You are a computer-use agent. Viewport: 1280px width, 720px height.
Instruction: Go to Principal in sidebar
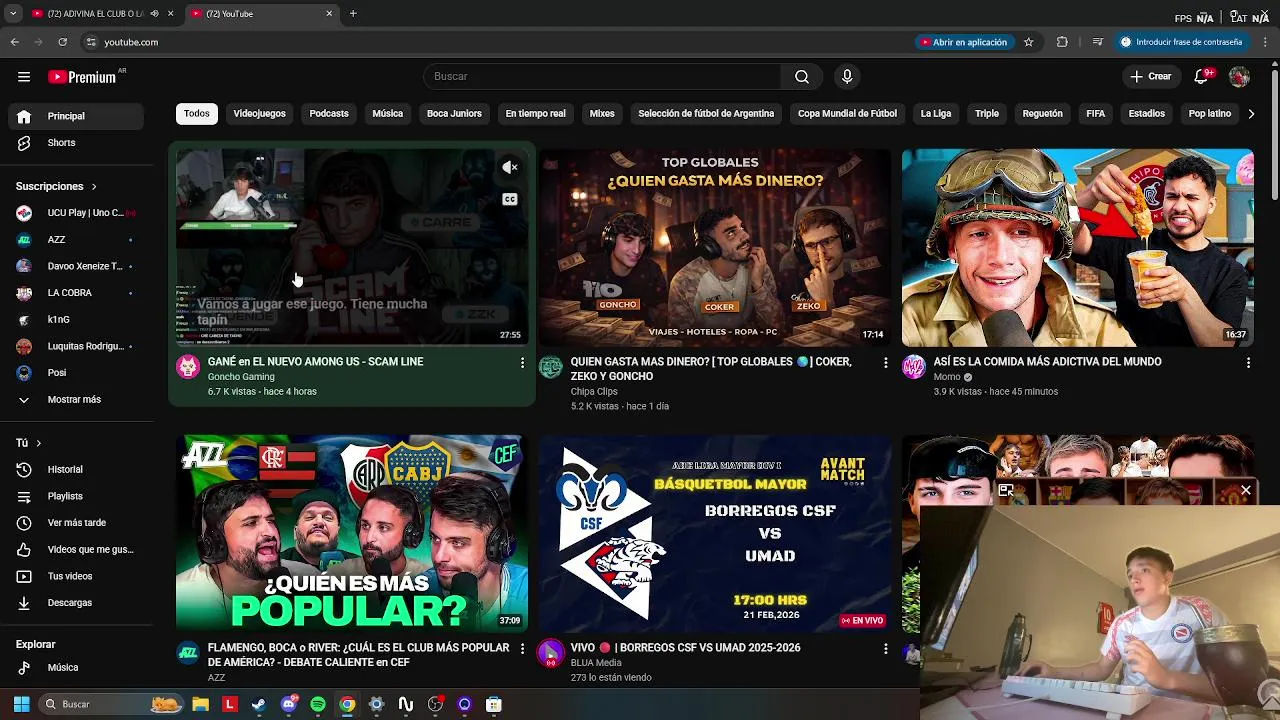[76, 116]
